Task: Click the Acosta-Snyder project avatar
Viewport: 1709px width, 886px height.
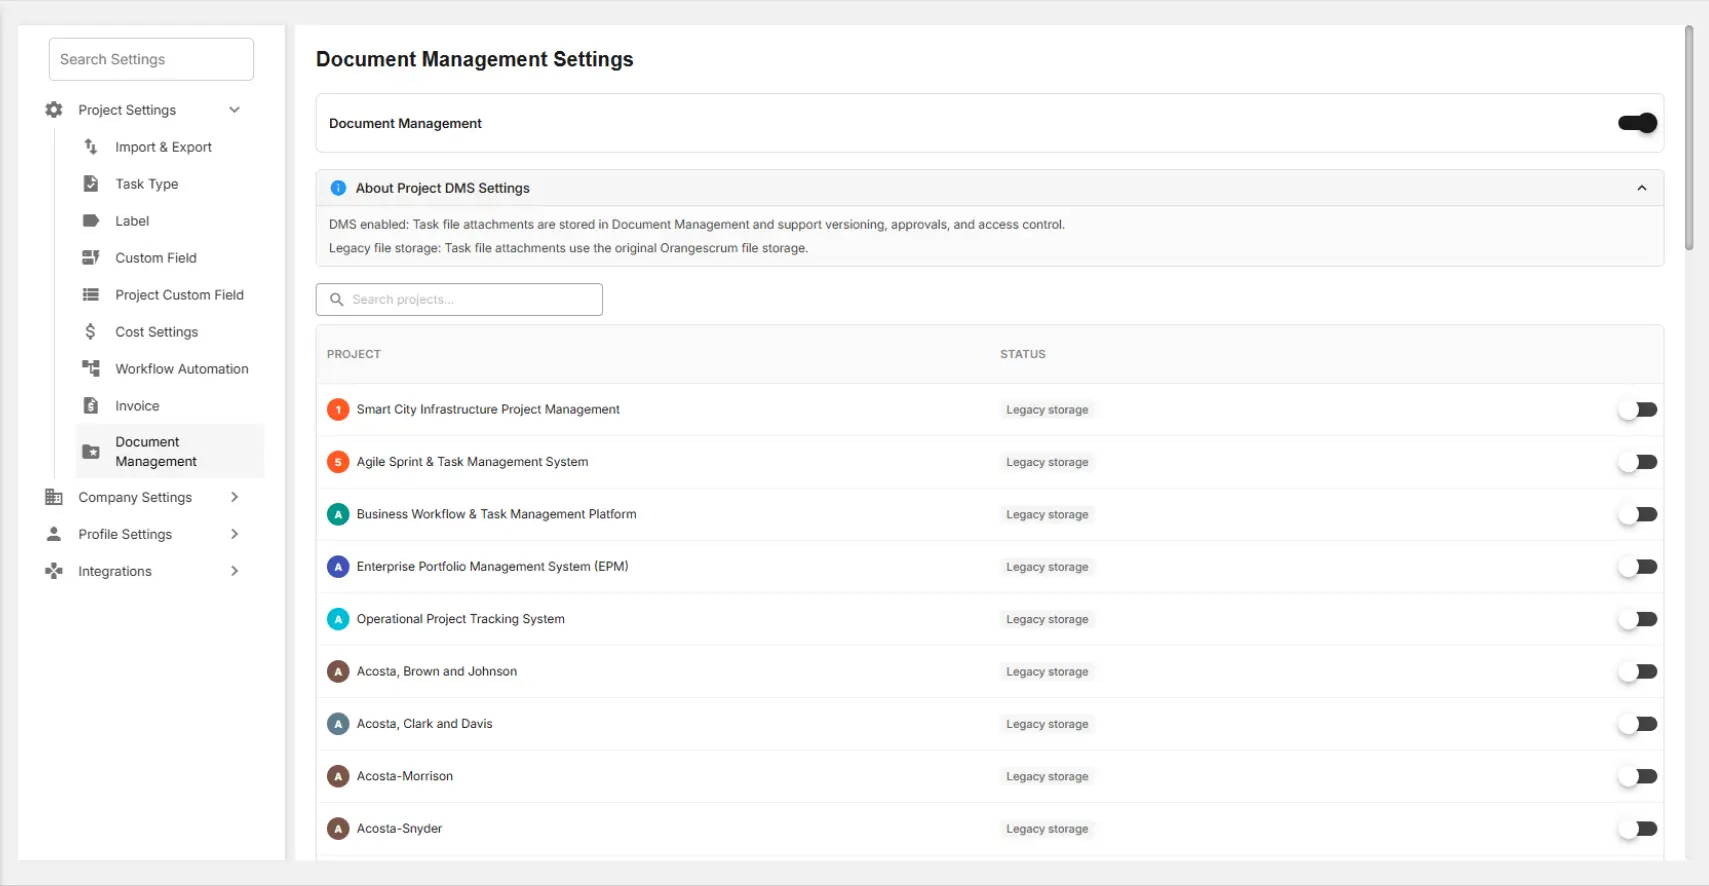Action: click(x=338, y=829)
